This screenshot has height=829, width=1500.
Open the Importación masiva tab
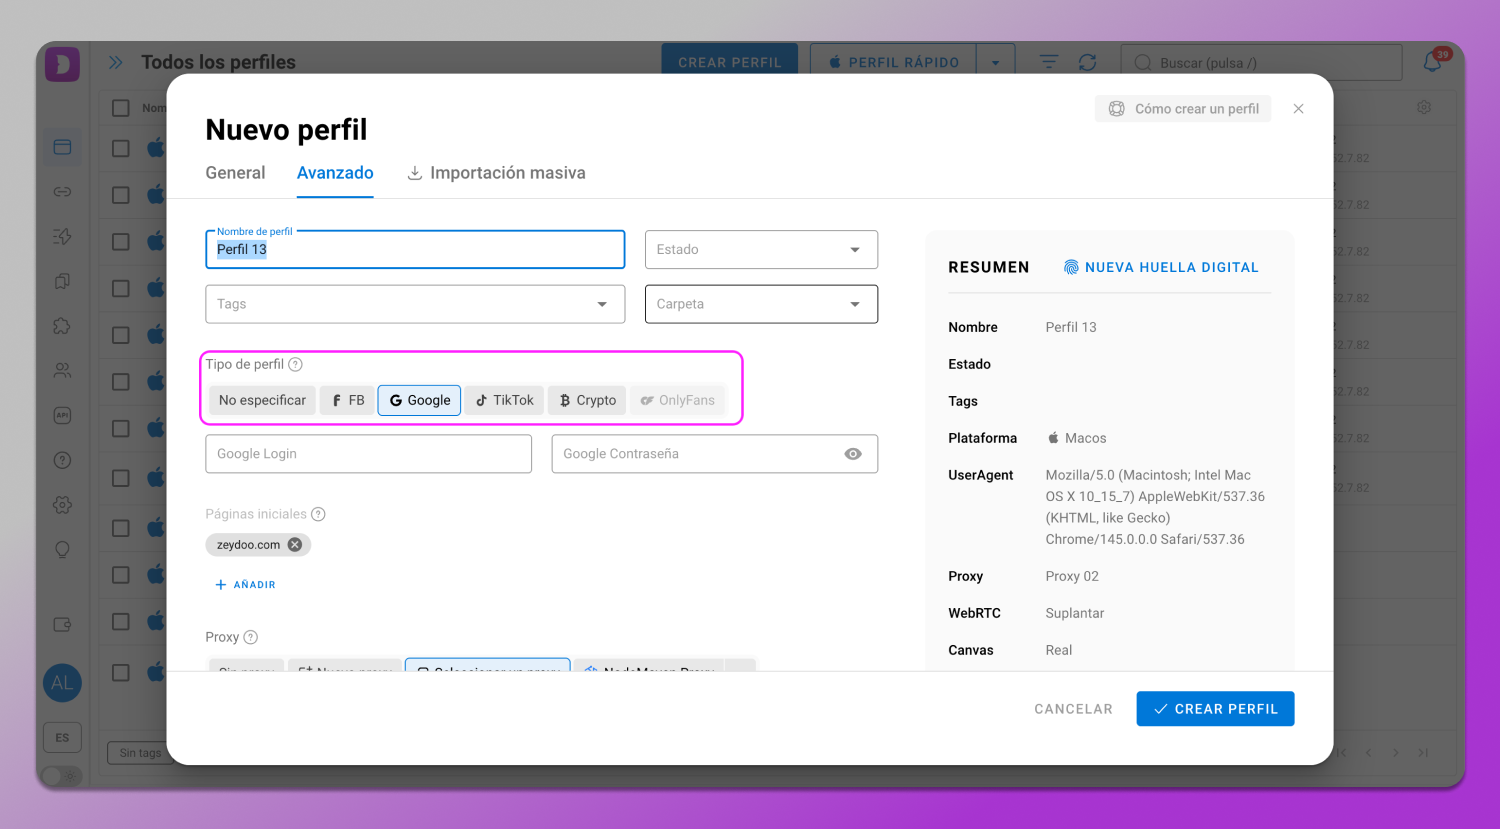point(497,173)
